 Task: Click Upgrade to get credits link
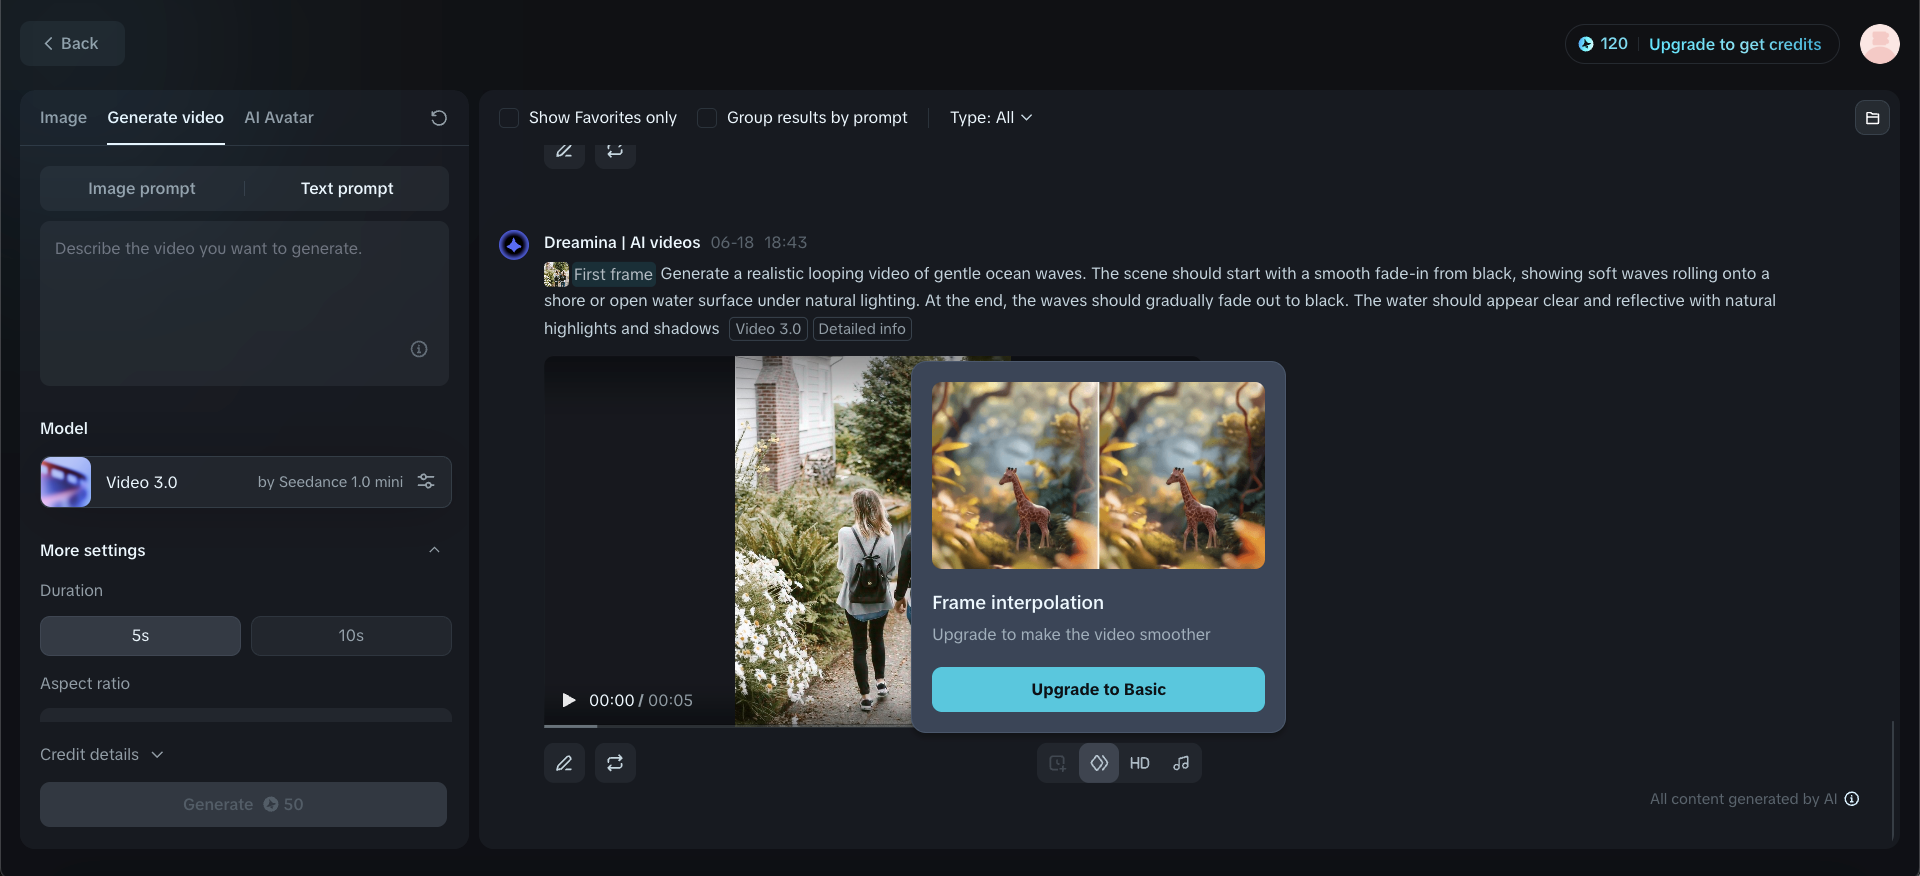pos(1735,44)
